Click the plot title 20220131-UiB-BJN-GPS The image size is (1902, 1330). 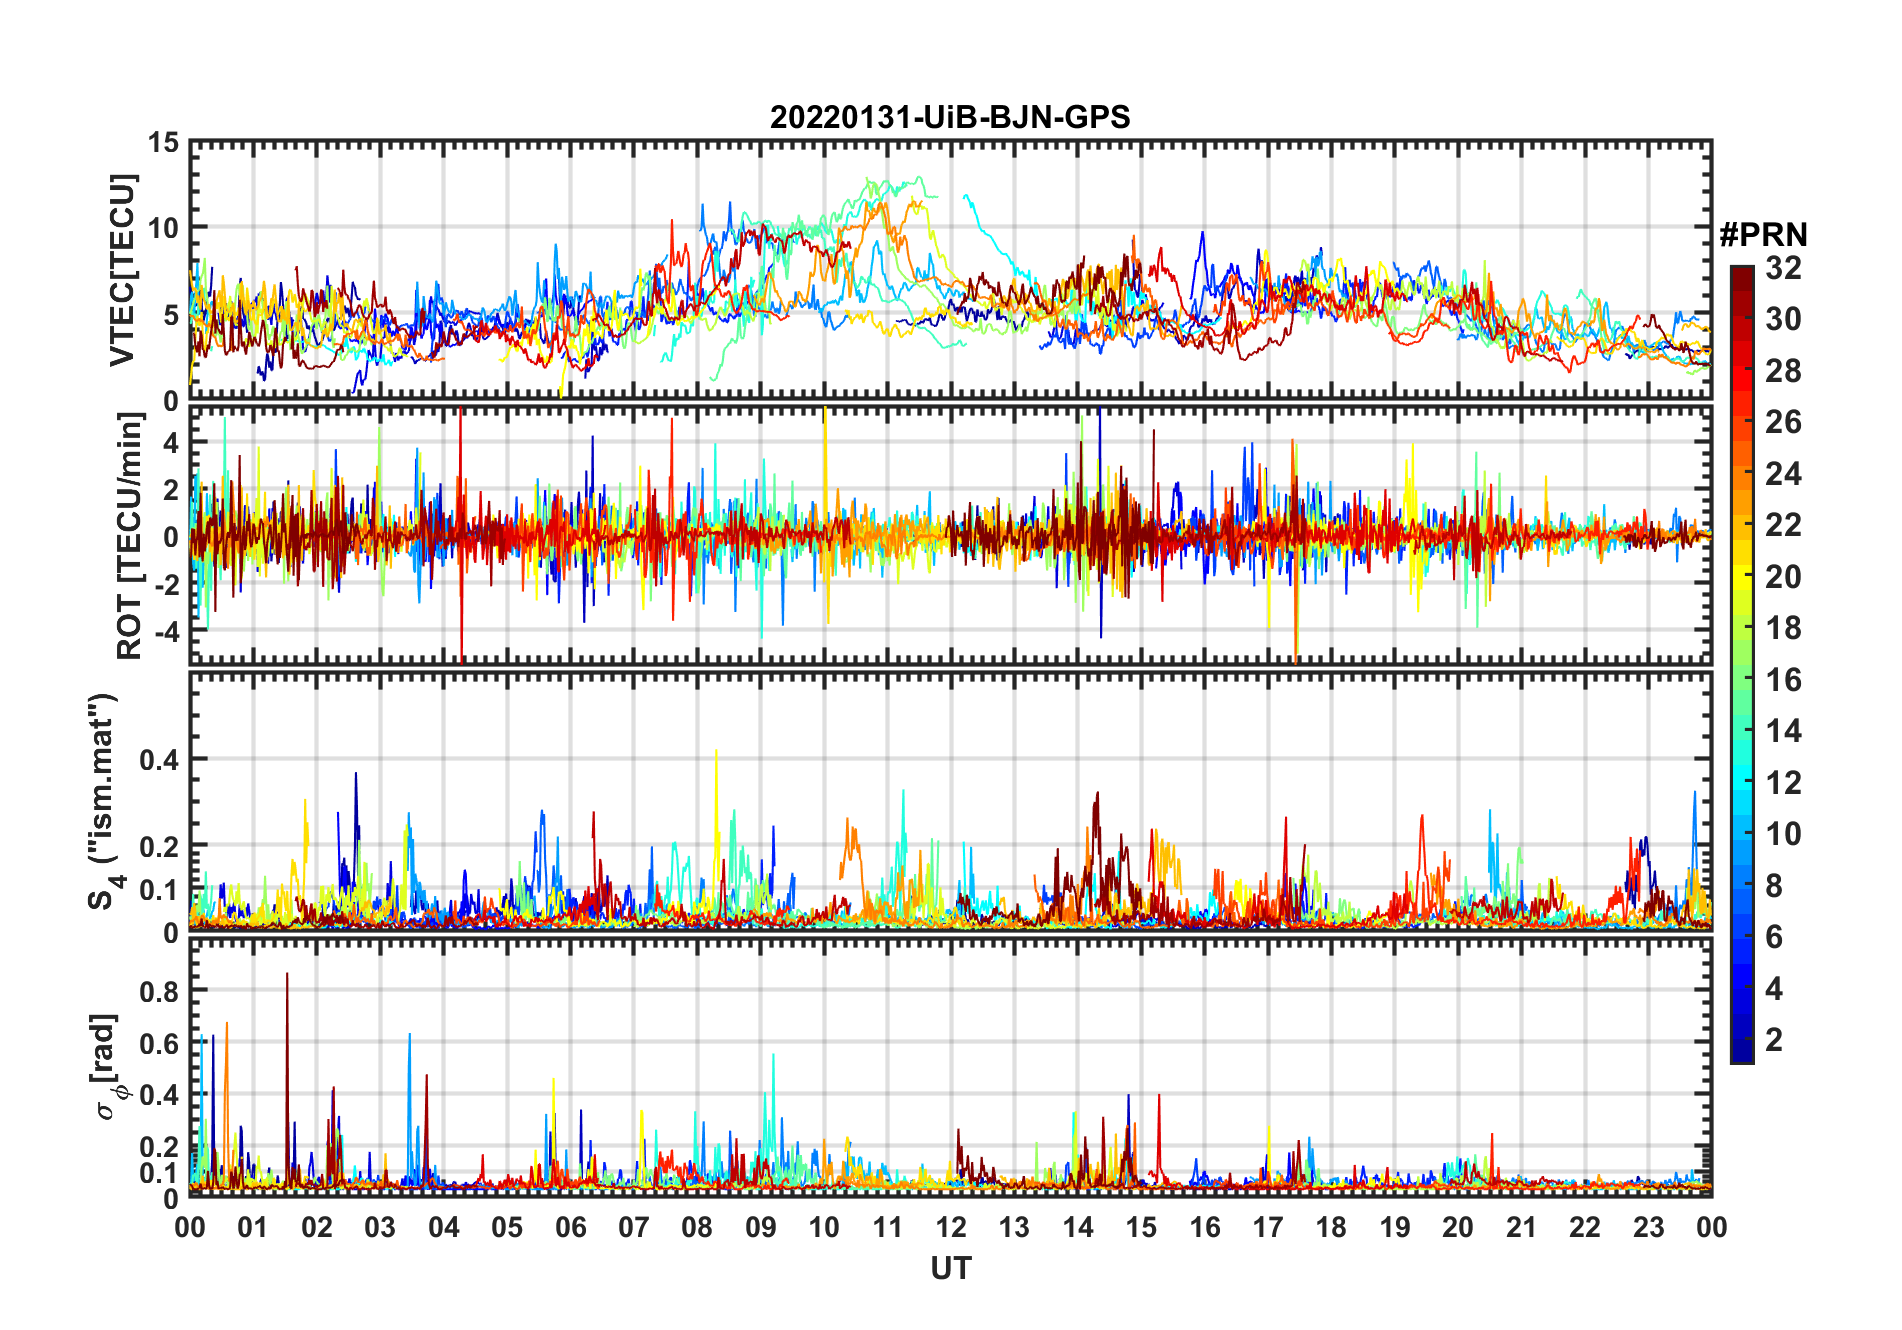click(950, 117)
